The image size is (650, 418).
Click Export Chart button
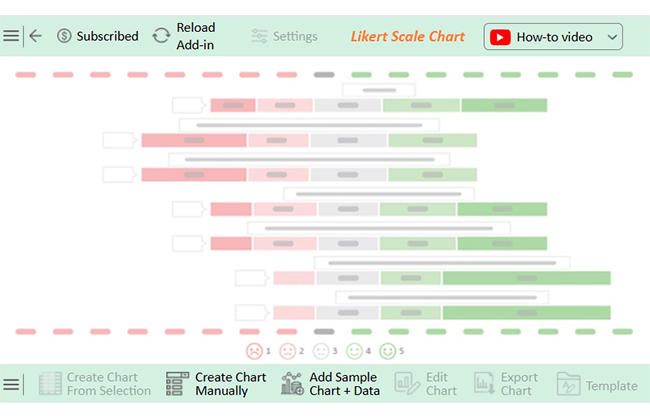click(506, 384)
